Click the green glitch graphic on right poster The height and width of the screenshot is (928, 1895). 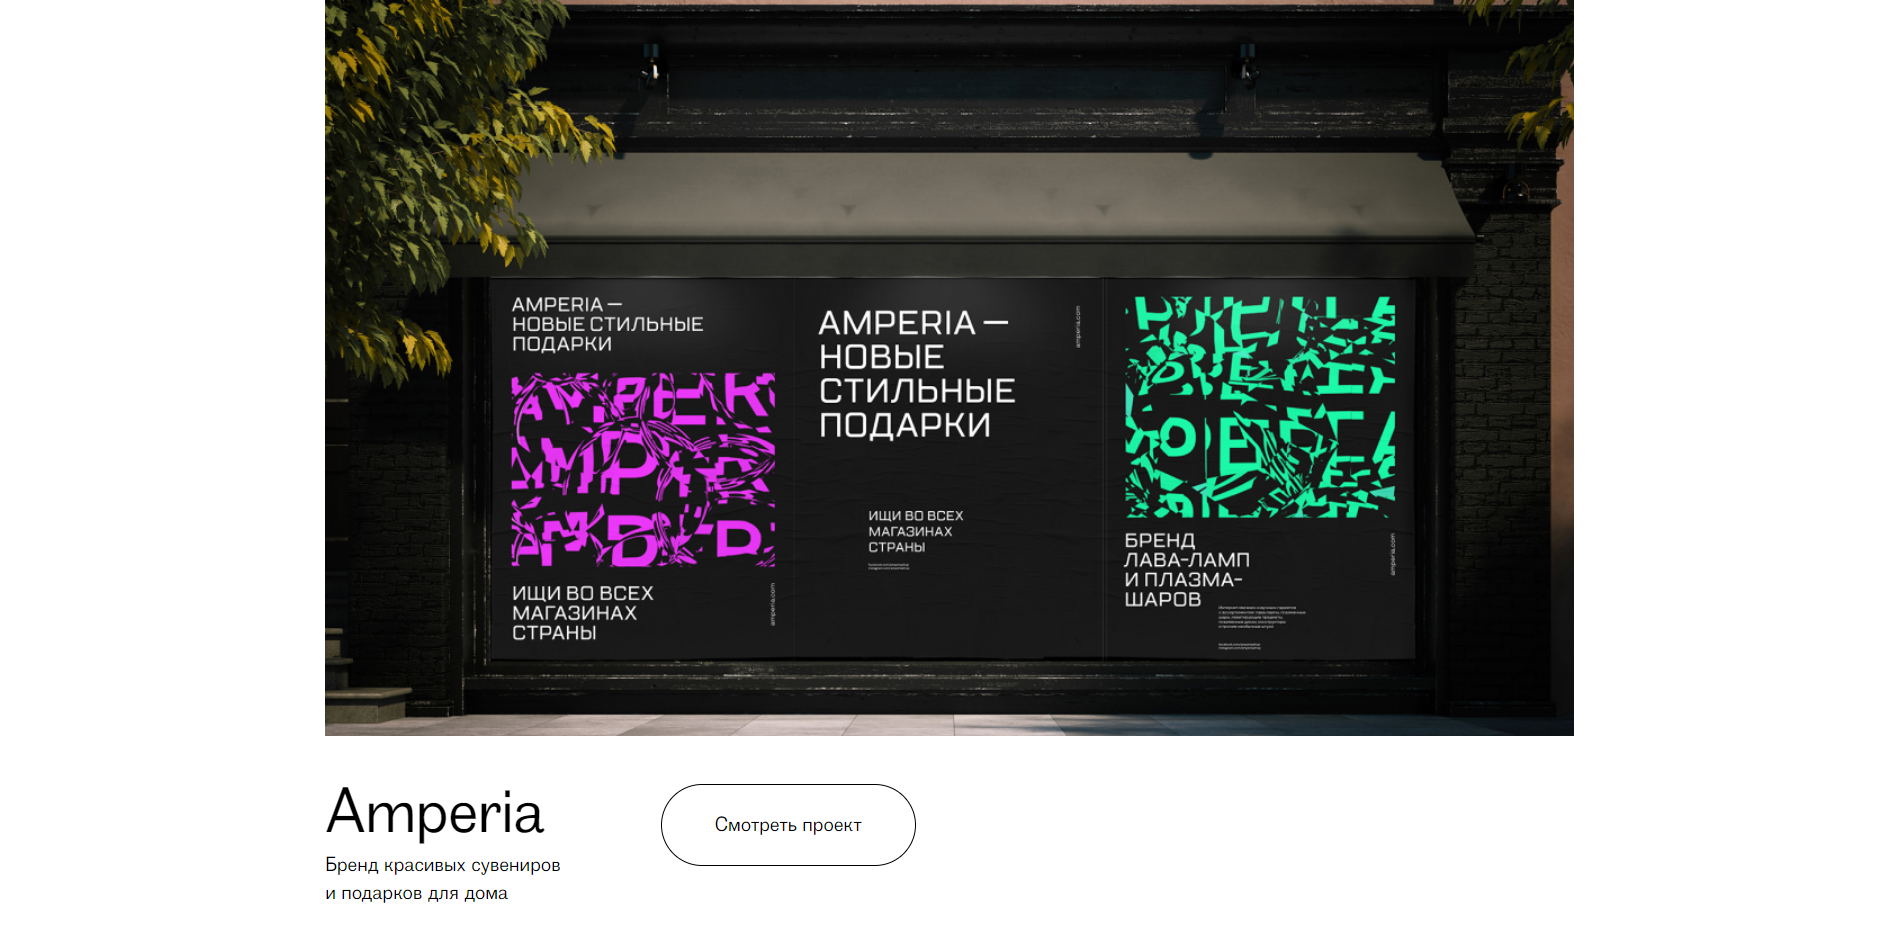pos(1260,407)
